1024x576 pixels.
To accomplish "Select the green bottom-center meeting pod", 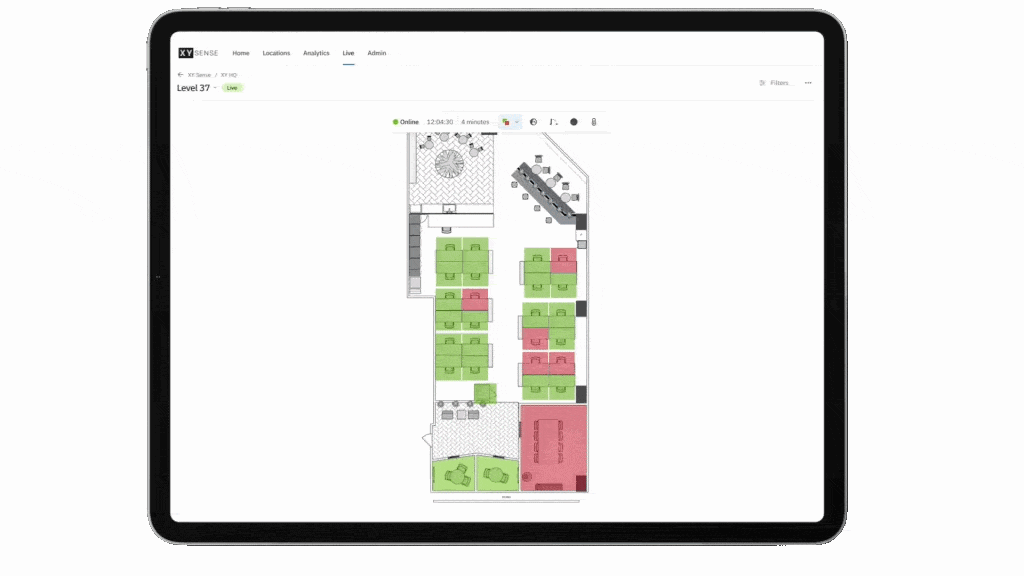I will click(497, 474).
